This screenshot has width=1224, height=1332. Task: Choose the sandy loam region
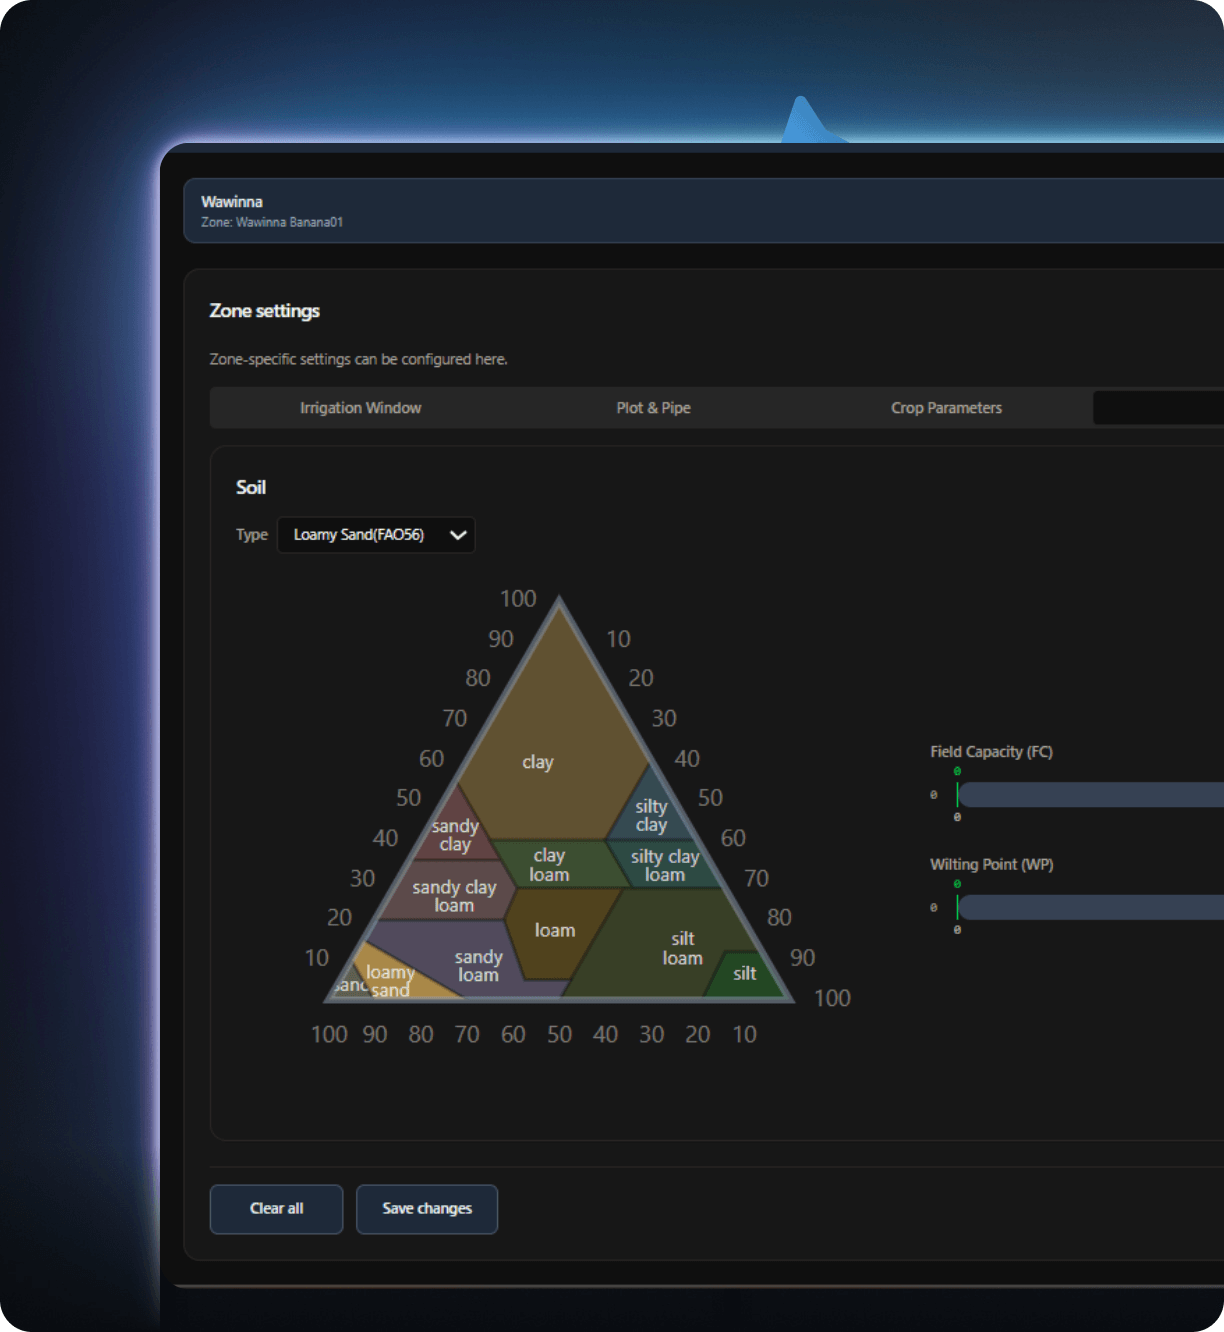(478, 966)
